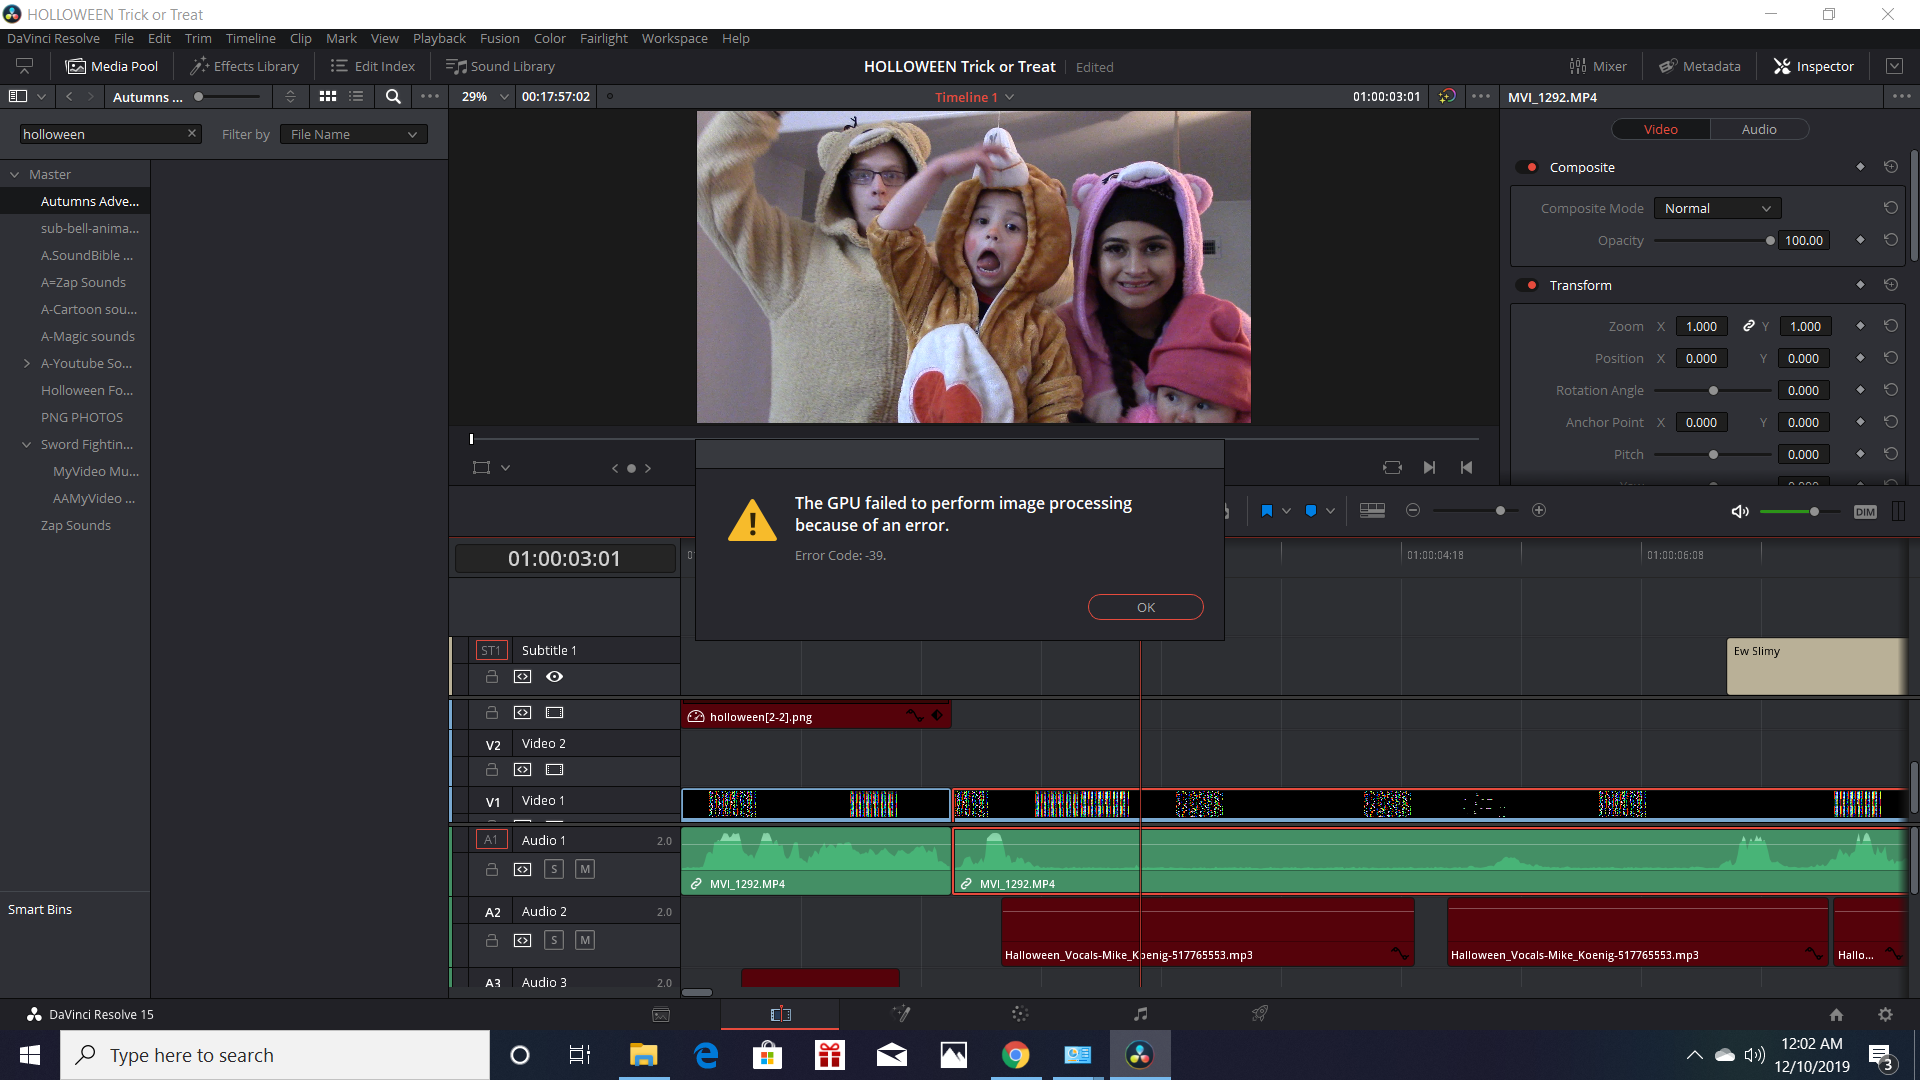Click OK in the GPU error dialog

click(x=1146, y=607)
